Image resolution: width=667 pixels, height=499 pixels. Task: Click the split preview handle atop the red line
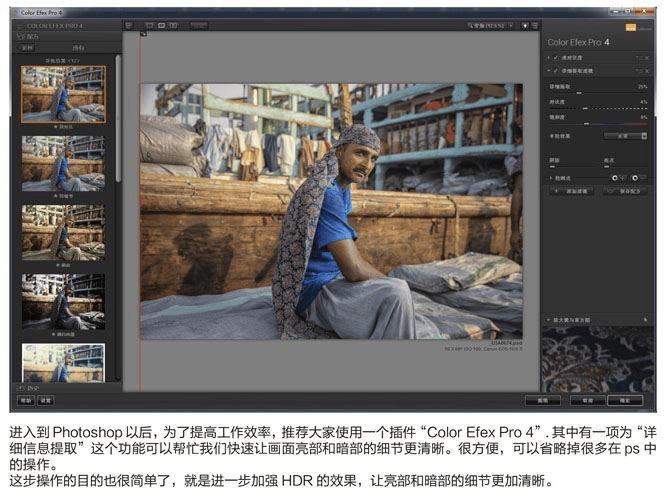[x=144, y=34]
